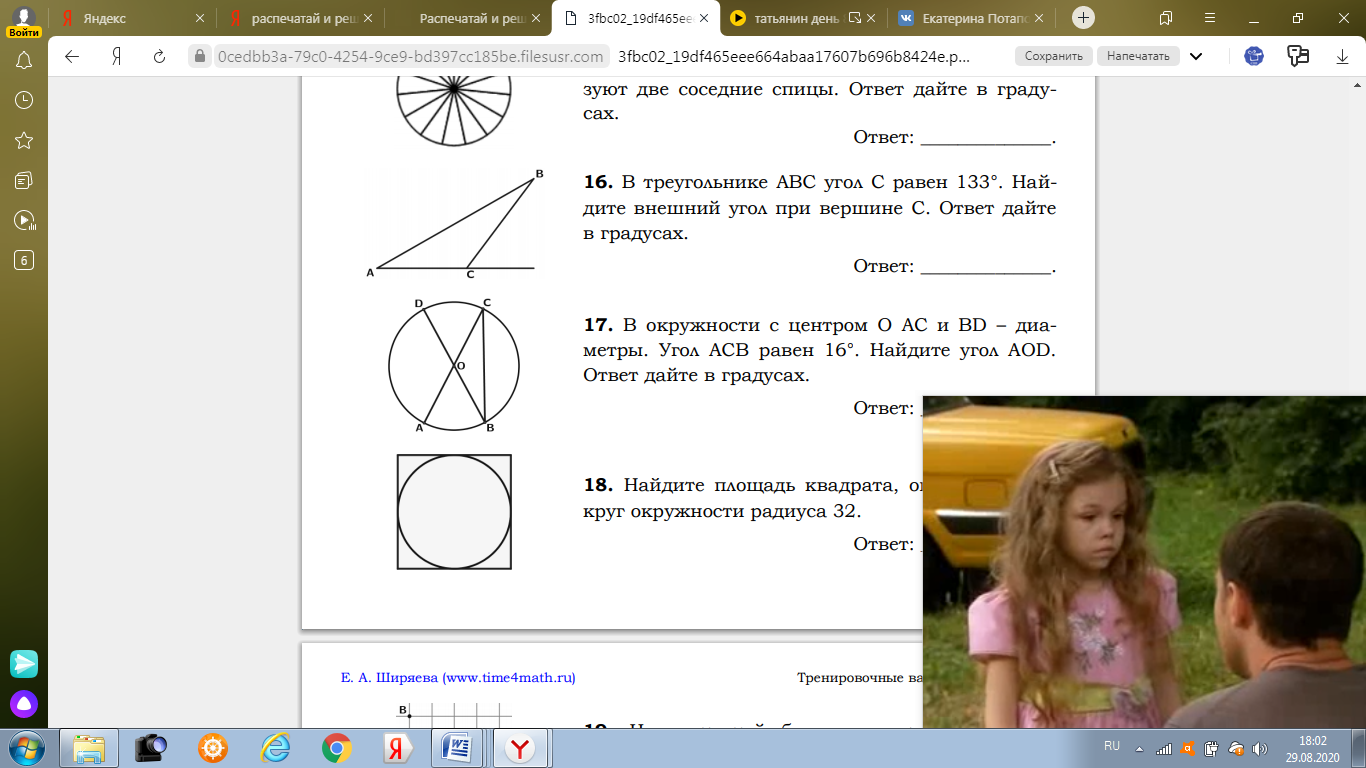
Task: Open the messenger arrow icon in sidebar
Action: (x=24, y=663)
